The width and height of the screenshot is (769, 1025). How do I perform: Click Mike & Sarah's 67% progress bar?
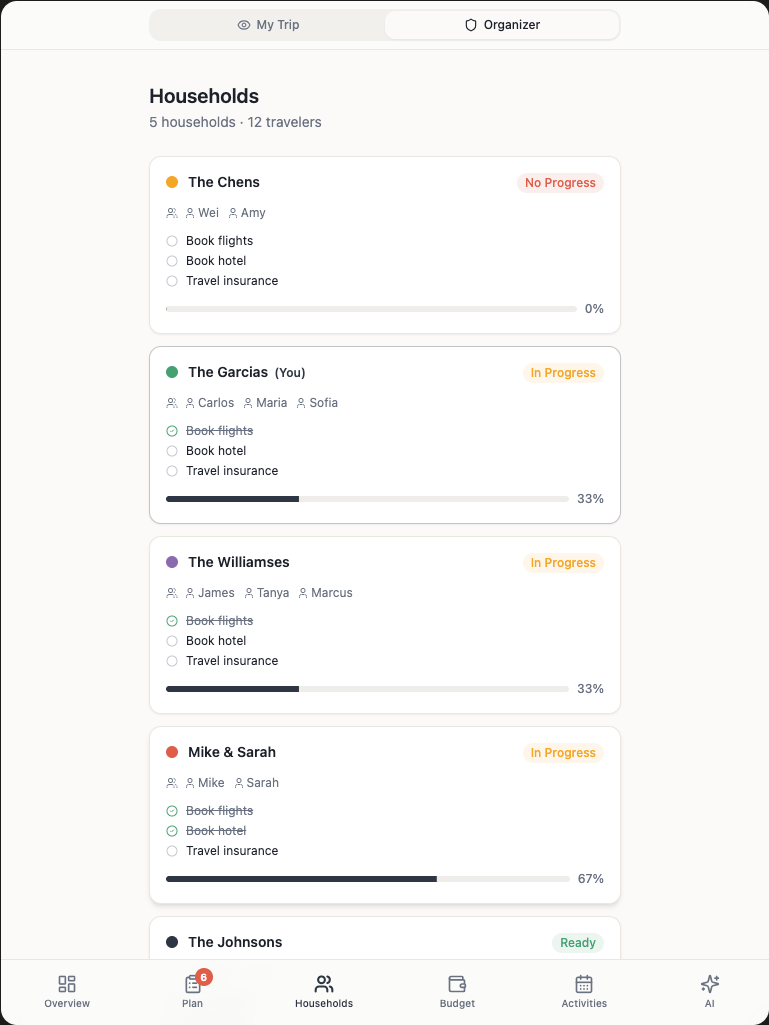[367, 879]
